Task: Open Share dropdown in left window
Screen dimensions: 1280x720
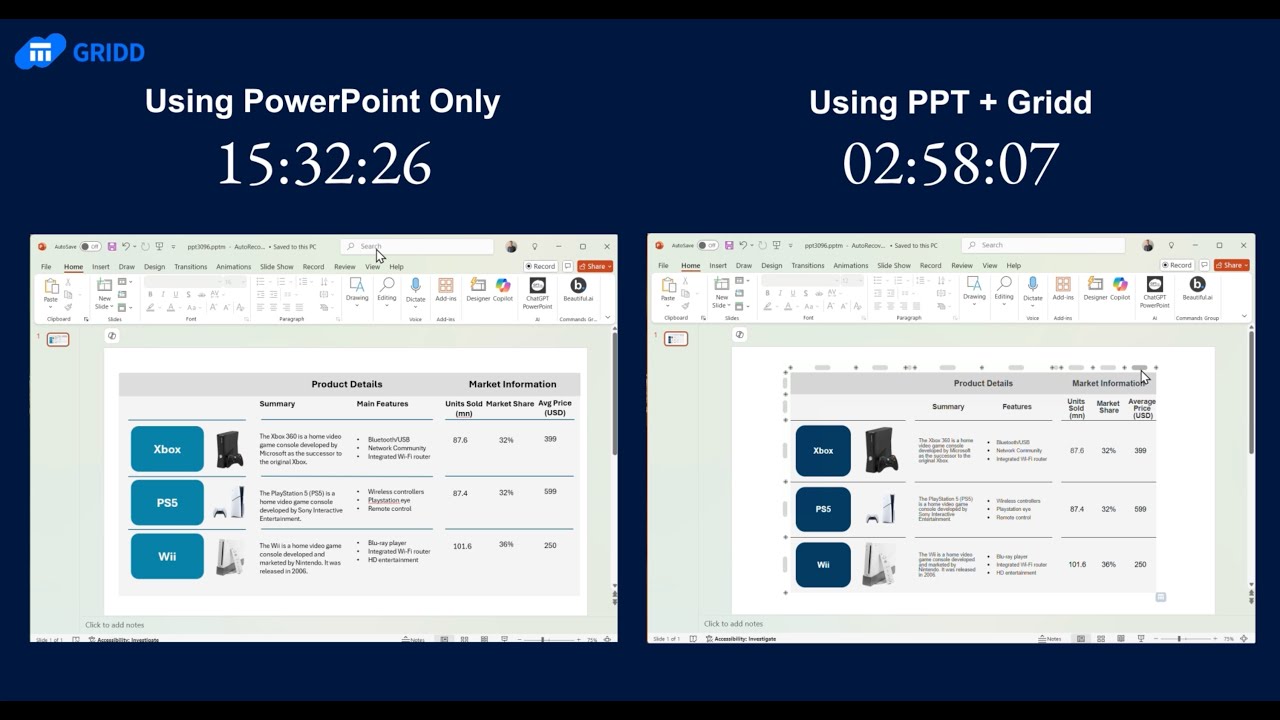Action: point(596,267)
